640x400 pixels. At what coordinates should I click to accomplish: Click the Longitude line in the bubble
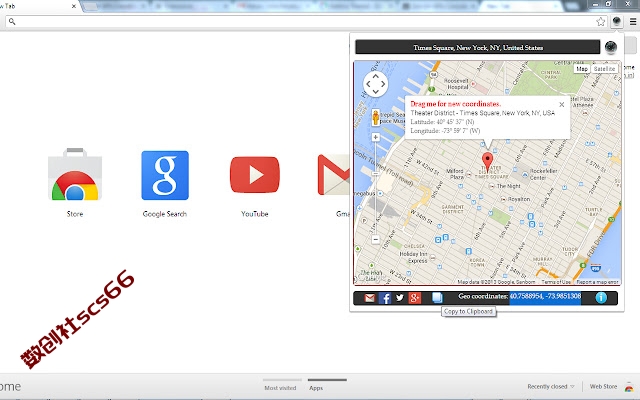point(445,131)
